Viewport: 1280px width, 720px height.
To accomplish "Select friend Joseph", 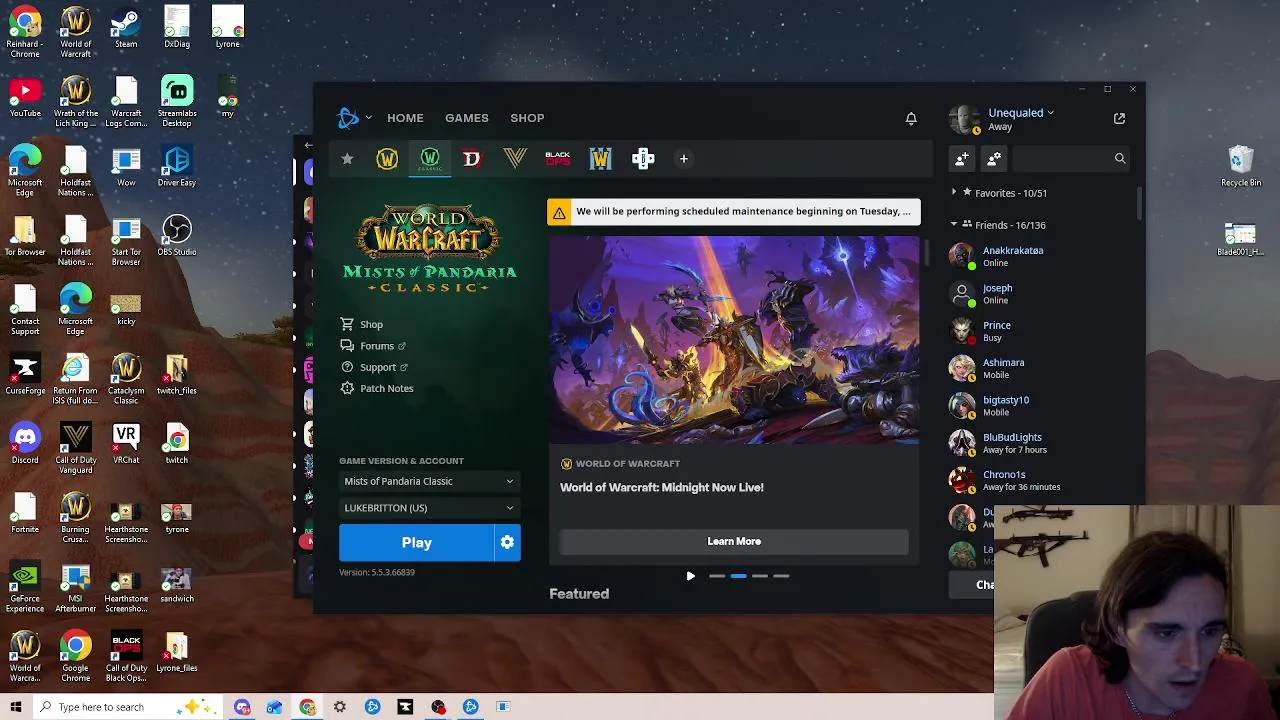I will point(1040,294).
